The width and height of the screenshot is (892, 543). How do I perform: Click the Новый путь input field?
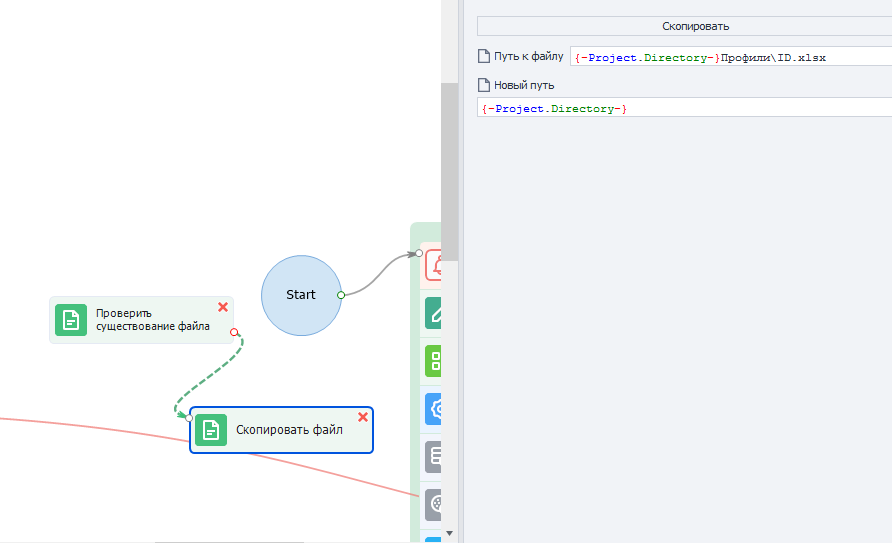tap(684, 107)
